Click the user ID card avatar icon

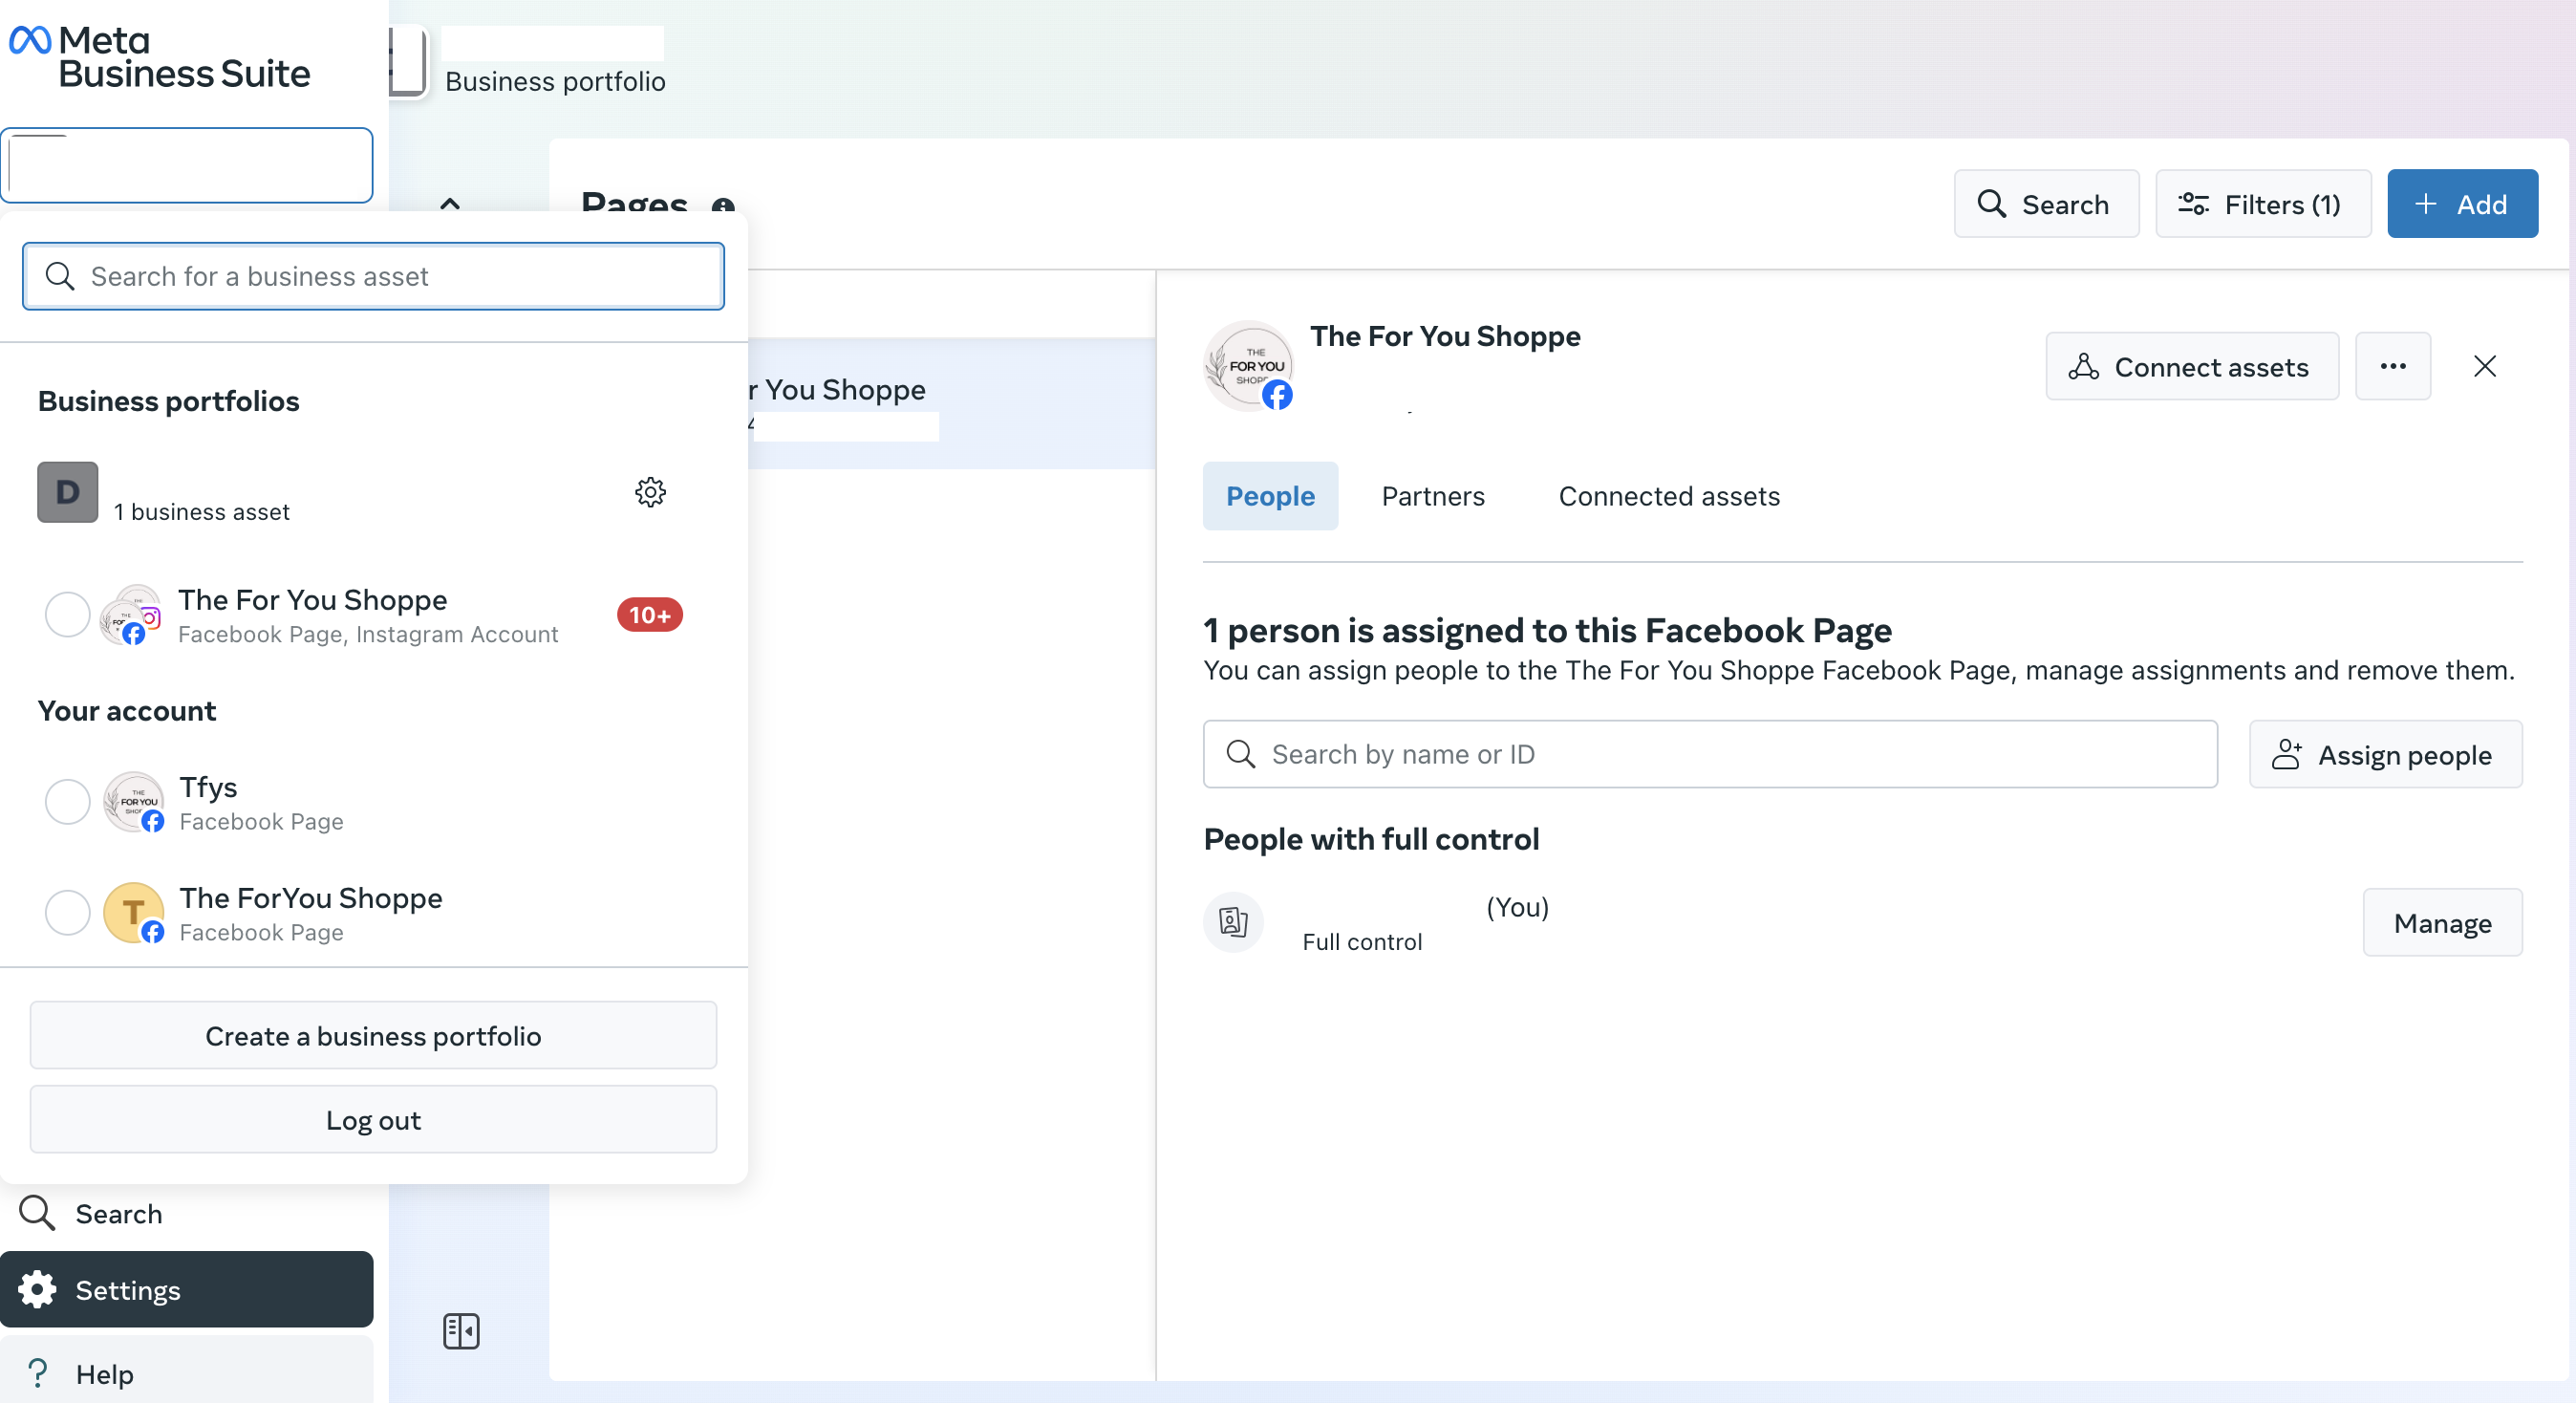coord(1233,922)
